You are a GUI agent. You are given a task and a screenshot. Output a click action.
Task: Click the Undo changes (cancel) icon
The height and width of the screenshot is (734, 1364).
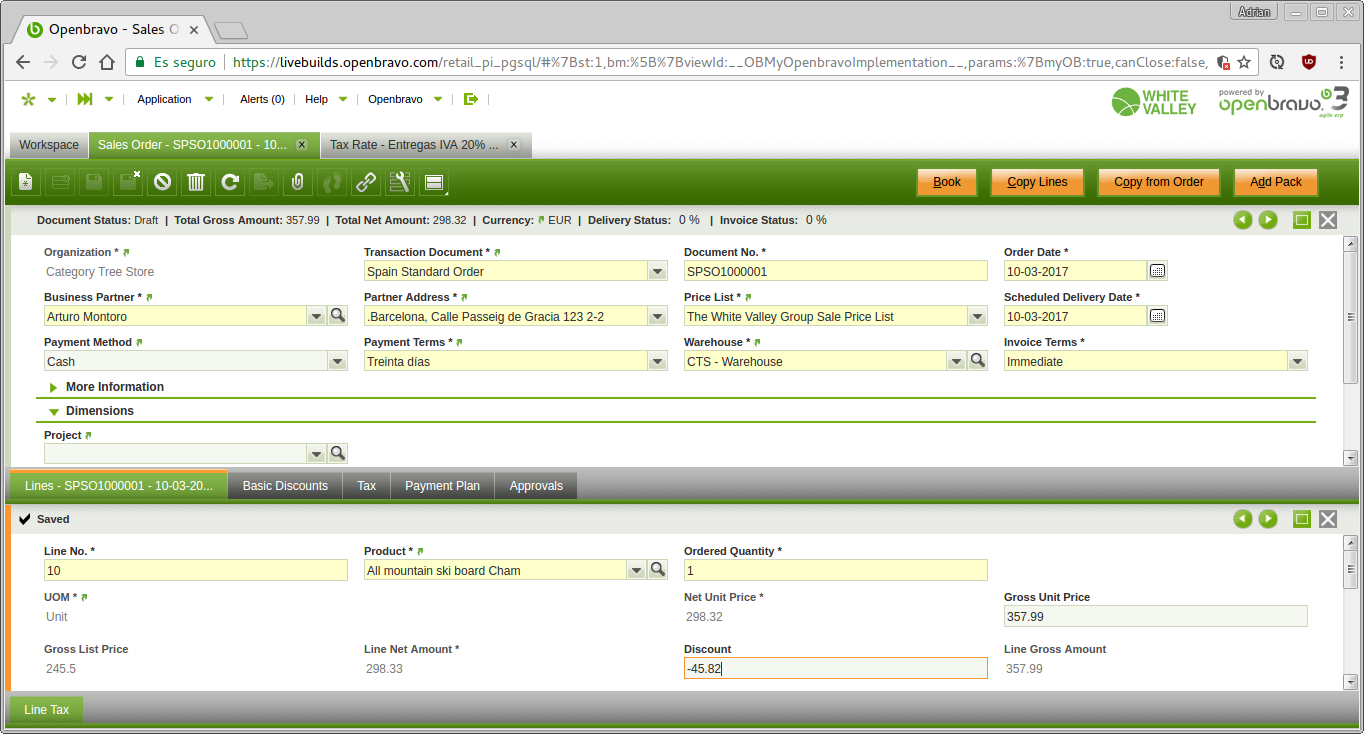pyautogui.click(x=162, y=182)
